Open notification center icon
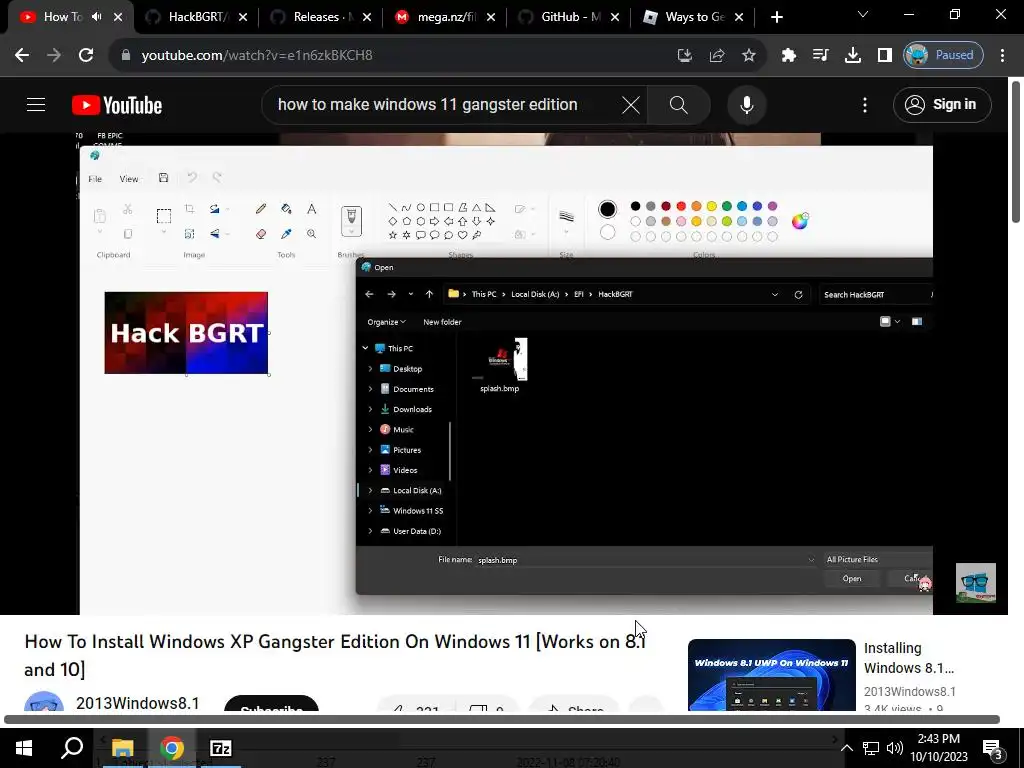The image size is (1024, 768). tap(993, 748)
